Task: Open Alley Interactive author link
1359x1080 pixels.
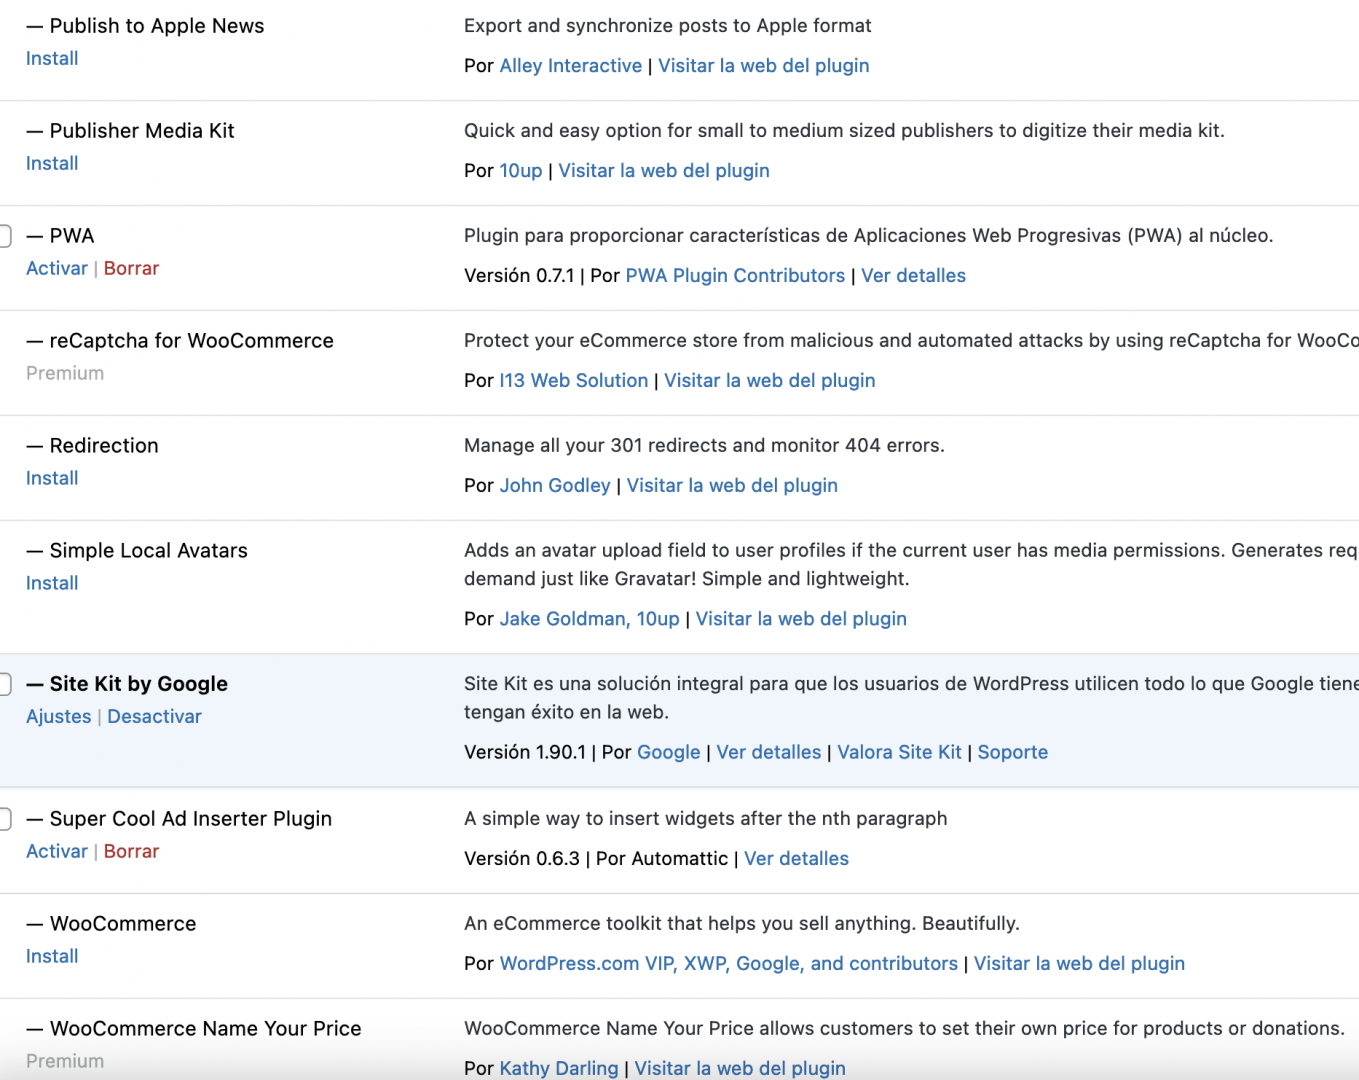Action: pyautogui.click(x=571, y=65)
